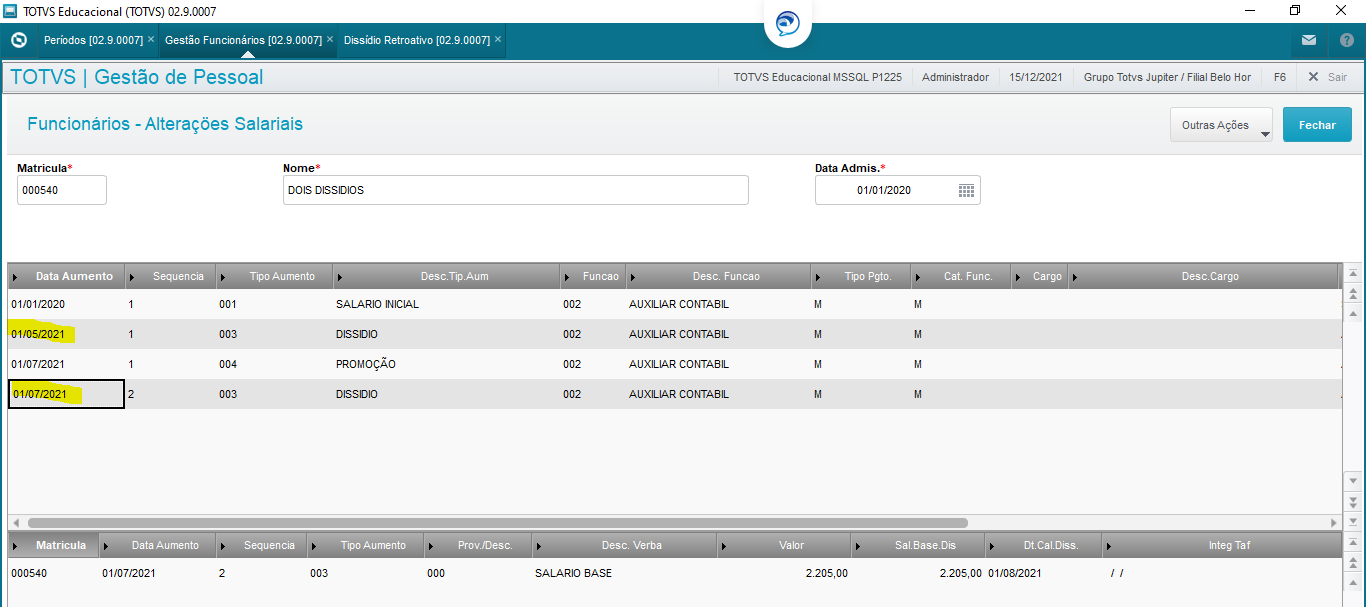The width and height of the screenshot is (1366, 607).
Task: Open the help question mark icon
Action: click(x=1346, y=40)
